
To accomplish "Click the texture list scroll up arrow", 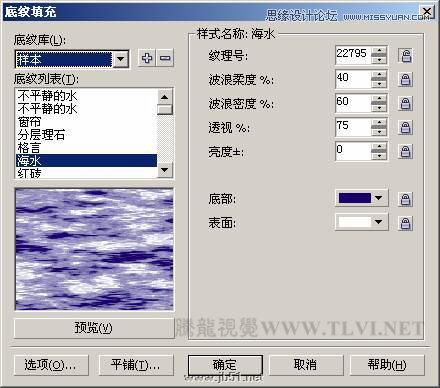I will pyautogui.click(x=165, y=97).
